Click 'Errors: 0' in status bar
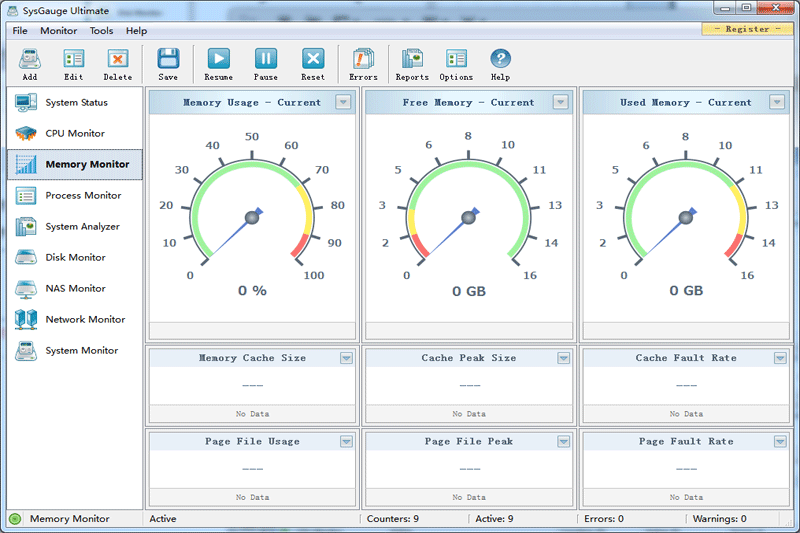The image size is (800, 533). [604, 519]
